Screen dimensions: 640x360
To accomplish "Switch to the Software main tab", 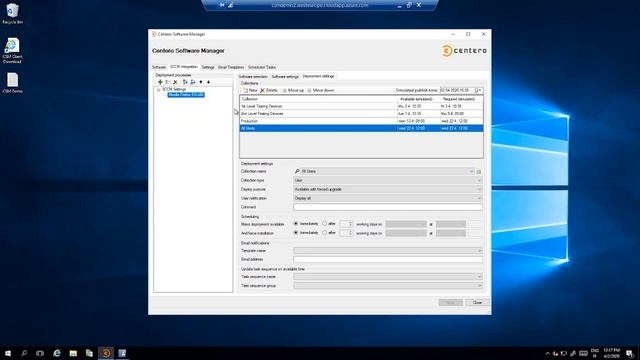I will coord(159,67).
